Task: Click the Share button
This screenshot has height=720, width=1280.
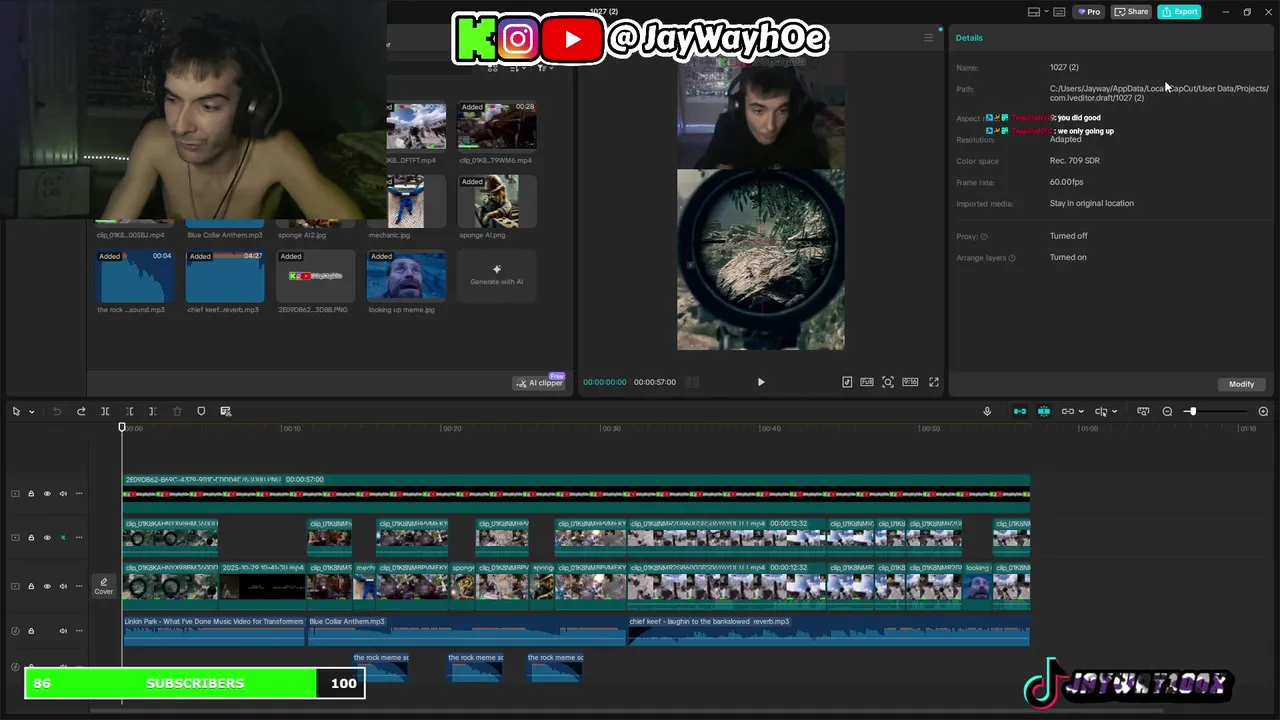Action: point(1132,12)
